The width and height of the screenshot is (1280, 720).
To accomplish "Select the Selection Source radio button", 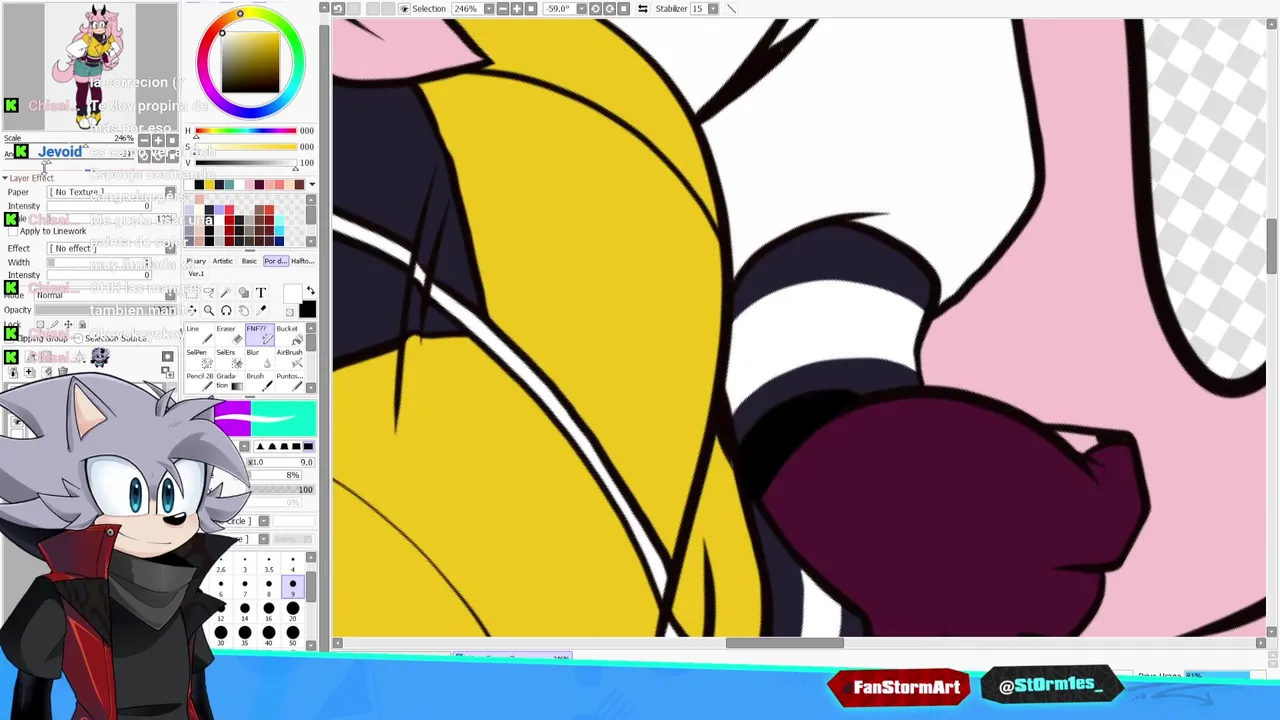I will click(x=78, y=338).
